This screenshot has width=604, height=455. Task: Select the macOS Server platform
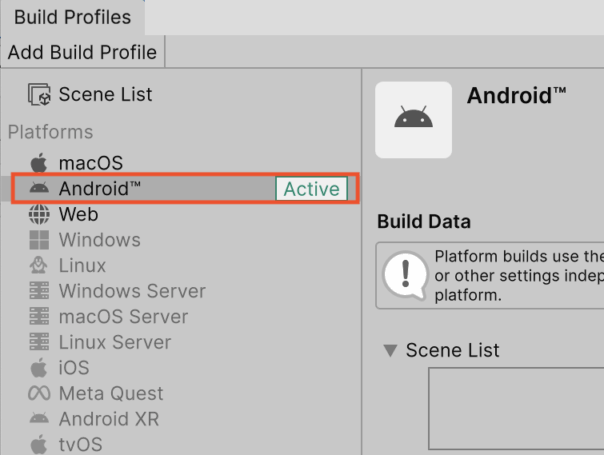pyautogui.click(x=124, y=317)
